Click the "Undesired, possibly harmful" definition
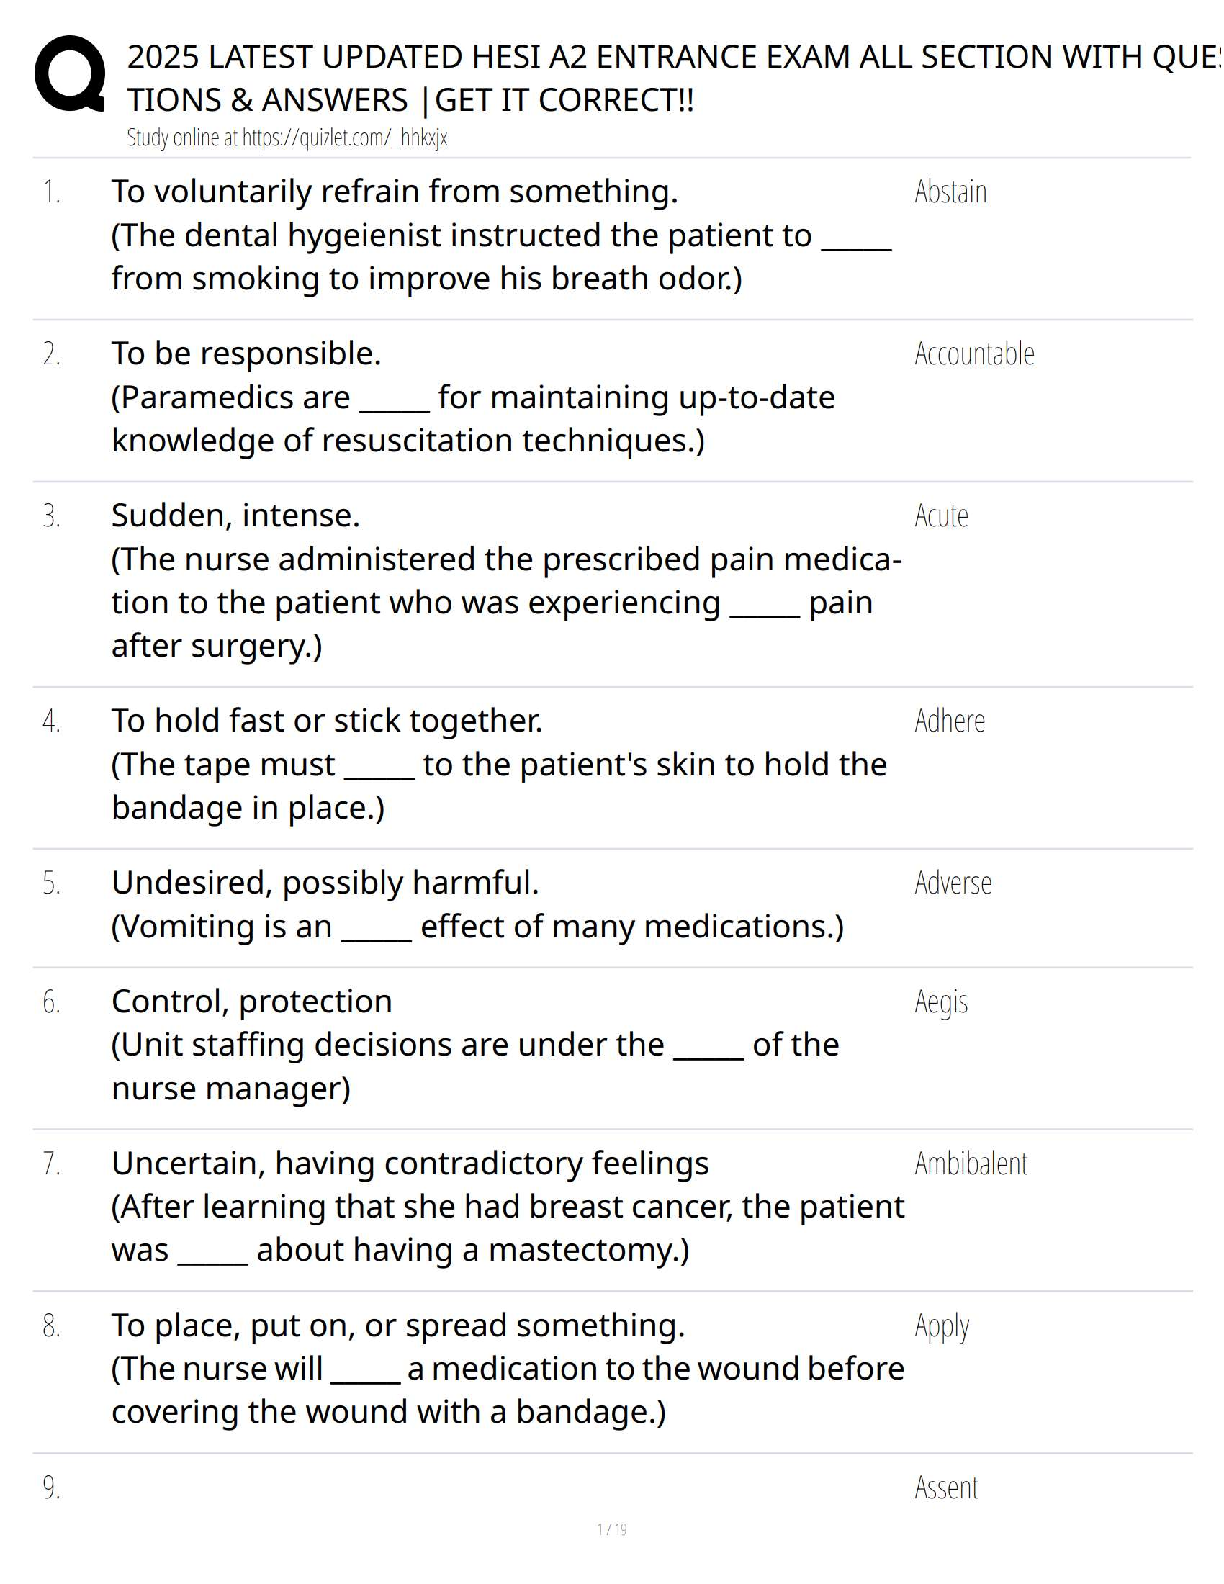Image resolution: width=1224 pixels, height=1584 pixels. (x=325, y=882)
